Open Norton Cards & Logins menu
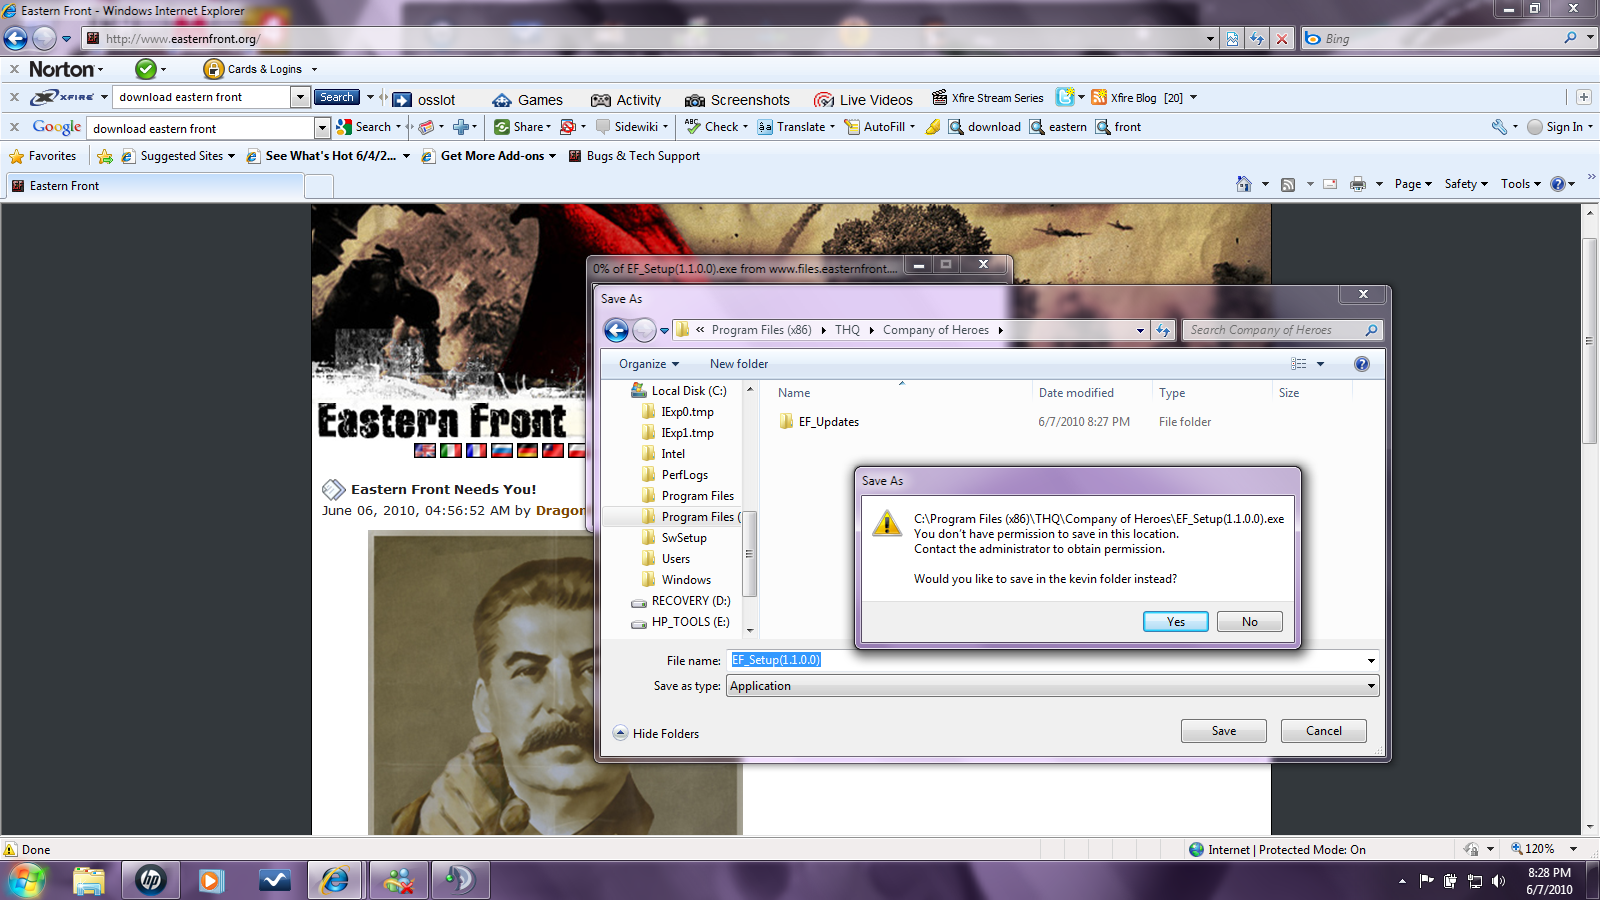Screen dimensions: 1600x900 [x=260, y=69]
